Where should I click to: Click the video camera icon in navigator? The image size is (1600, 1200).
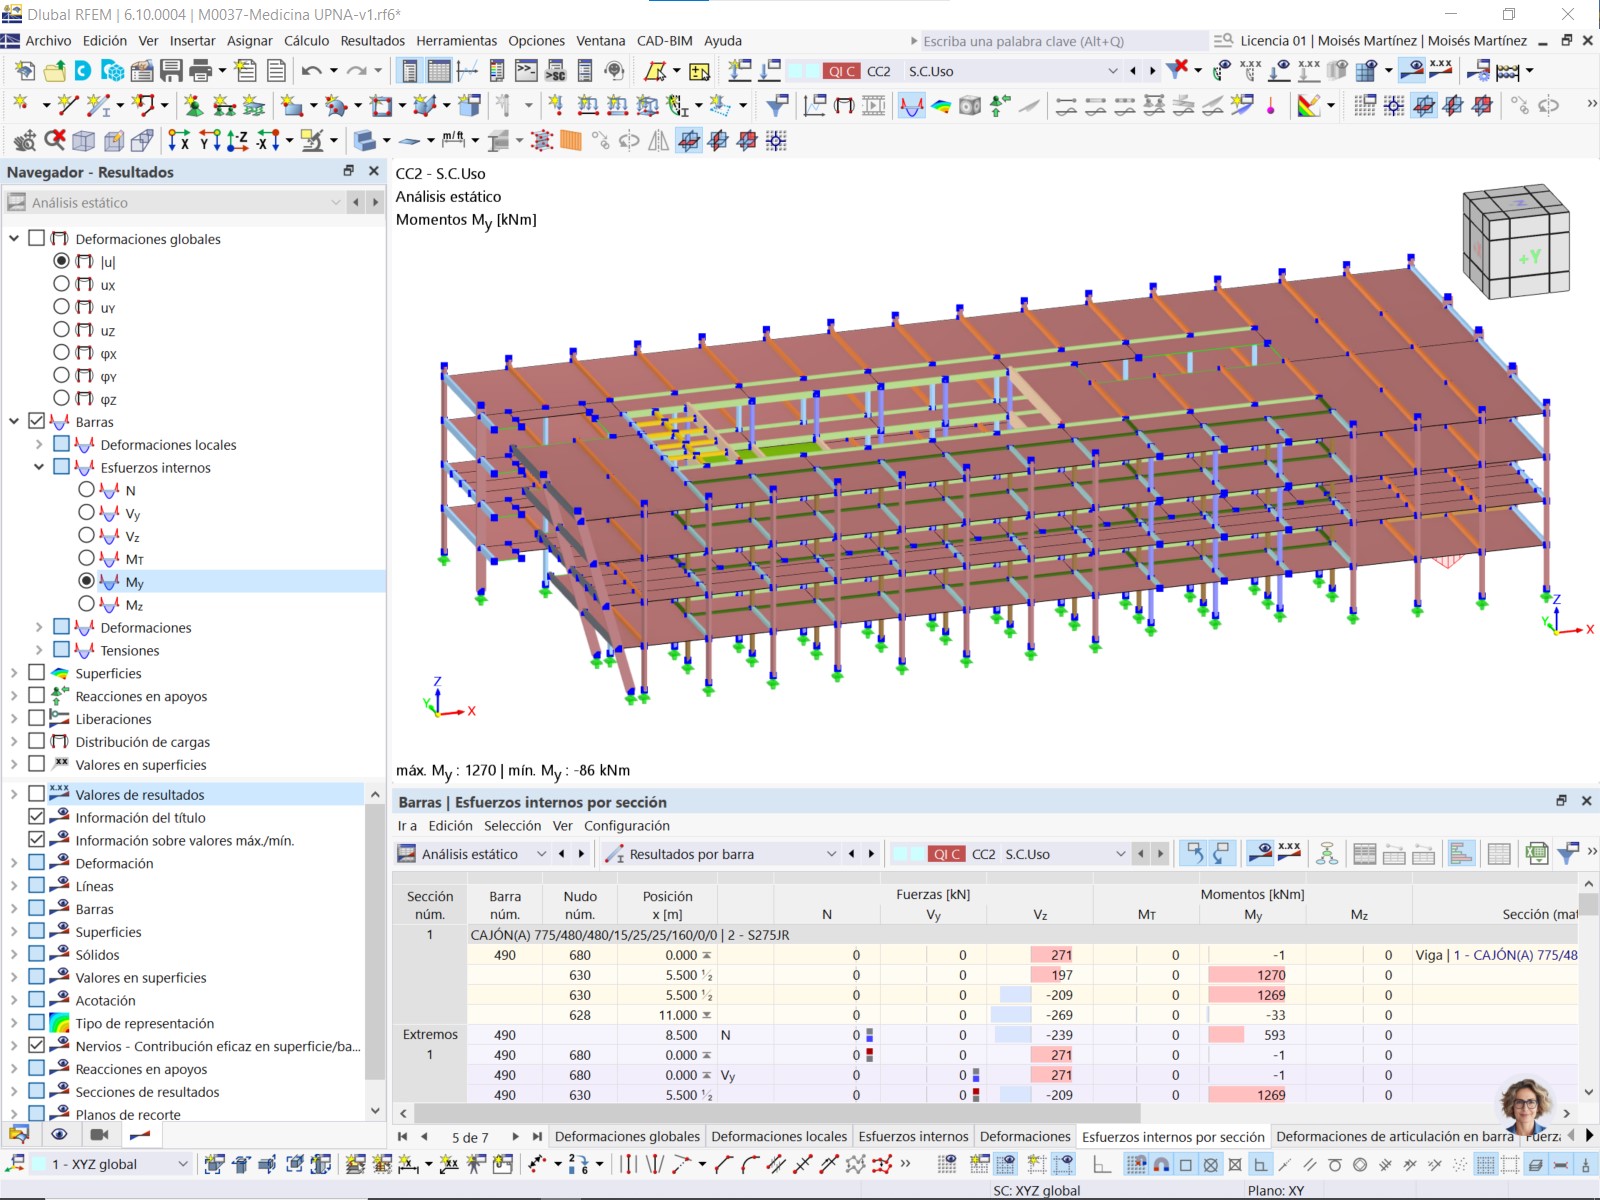(x=99, y=1134)
